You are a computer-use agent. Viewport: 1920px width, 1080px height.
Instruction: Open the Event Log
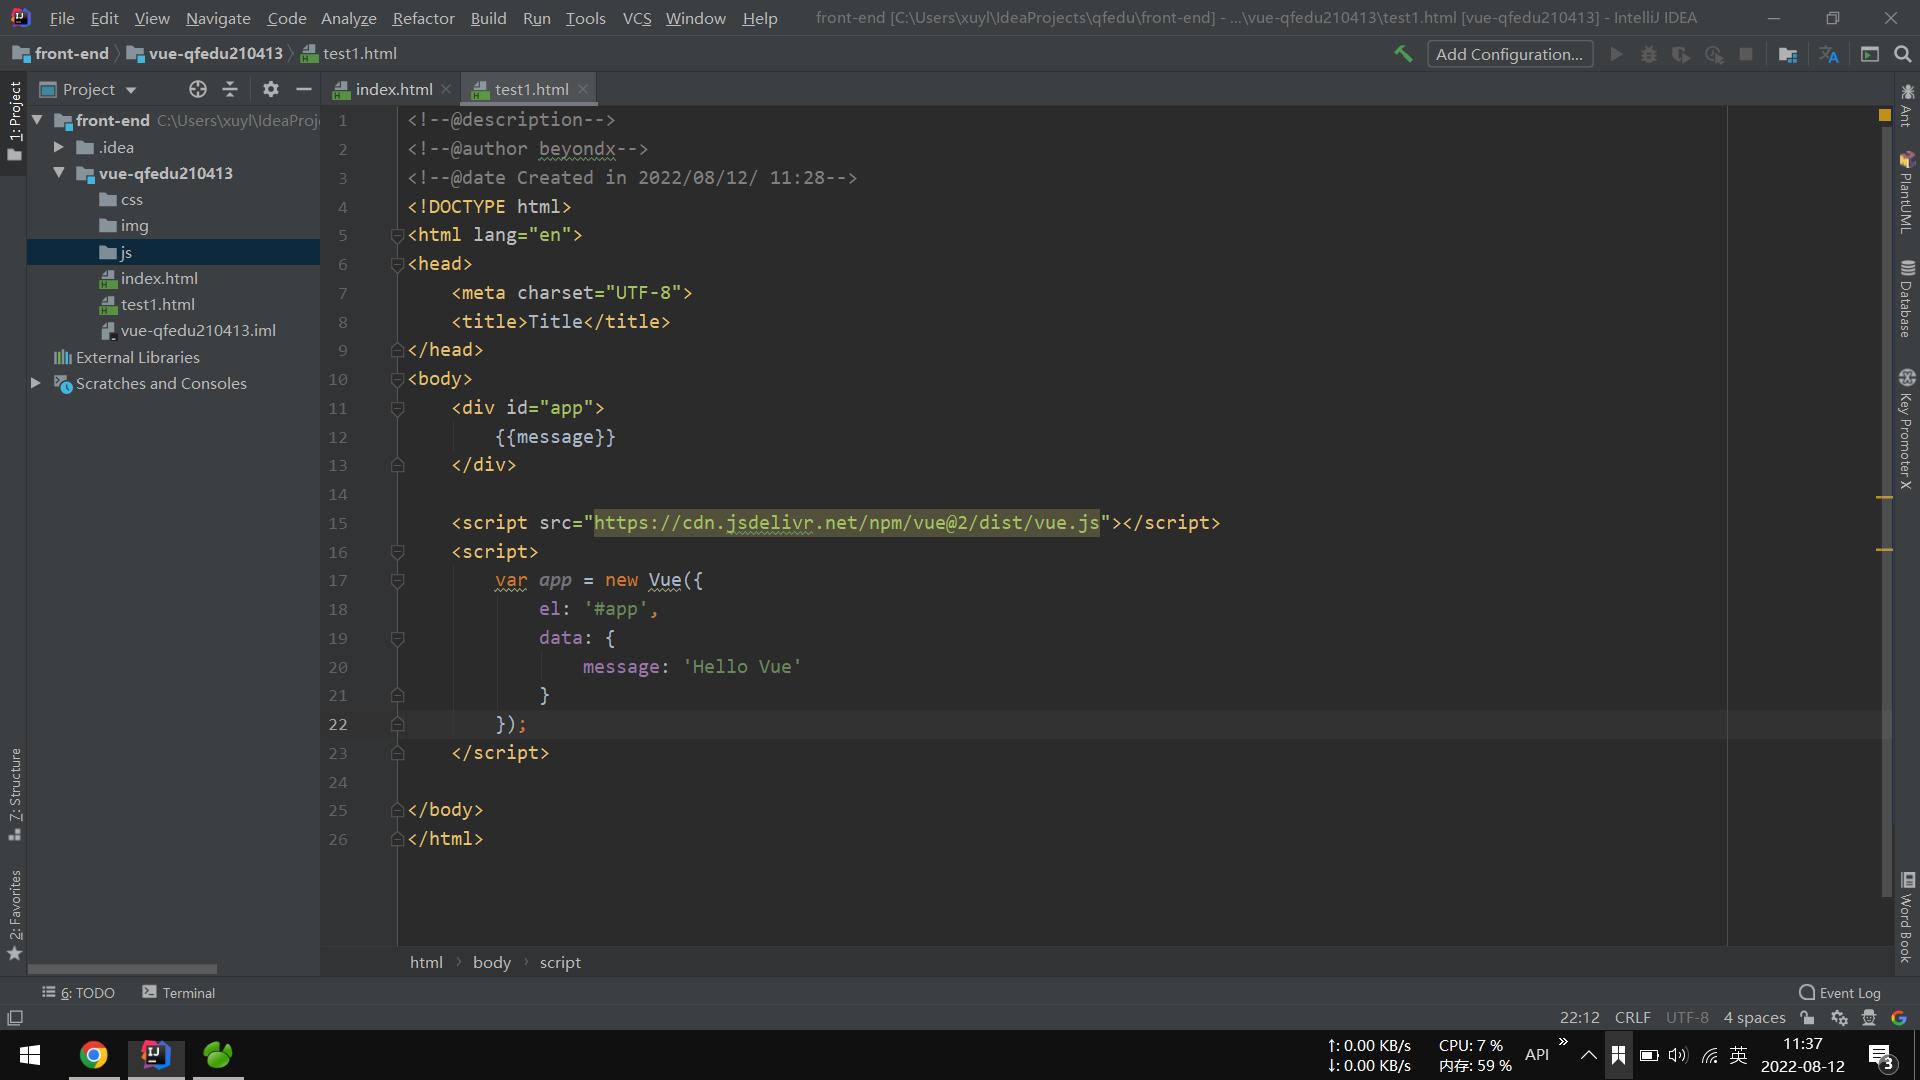[1839, 992]
